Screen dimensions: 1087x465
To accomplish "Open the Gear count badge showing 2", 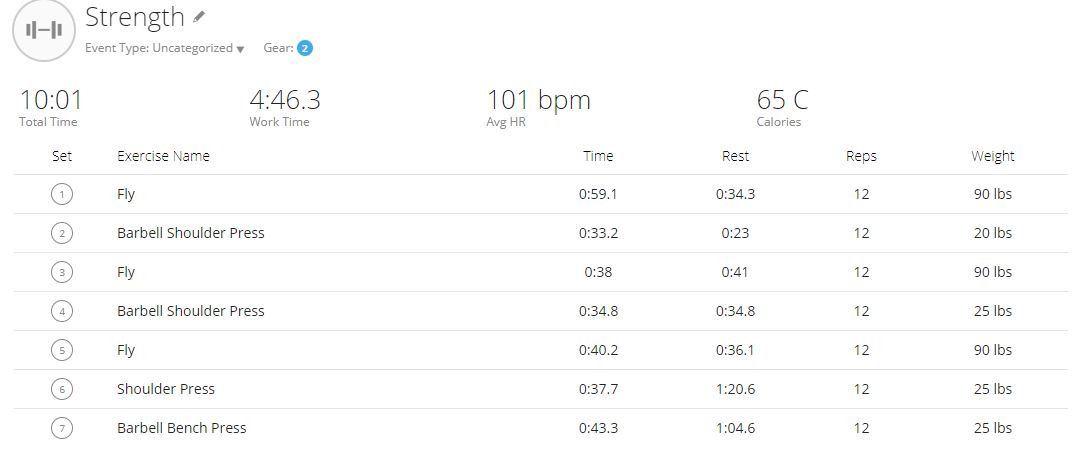I will [305, 49].
